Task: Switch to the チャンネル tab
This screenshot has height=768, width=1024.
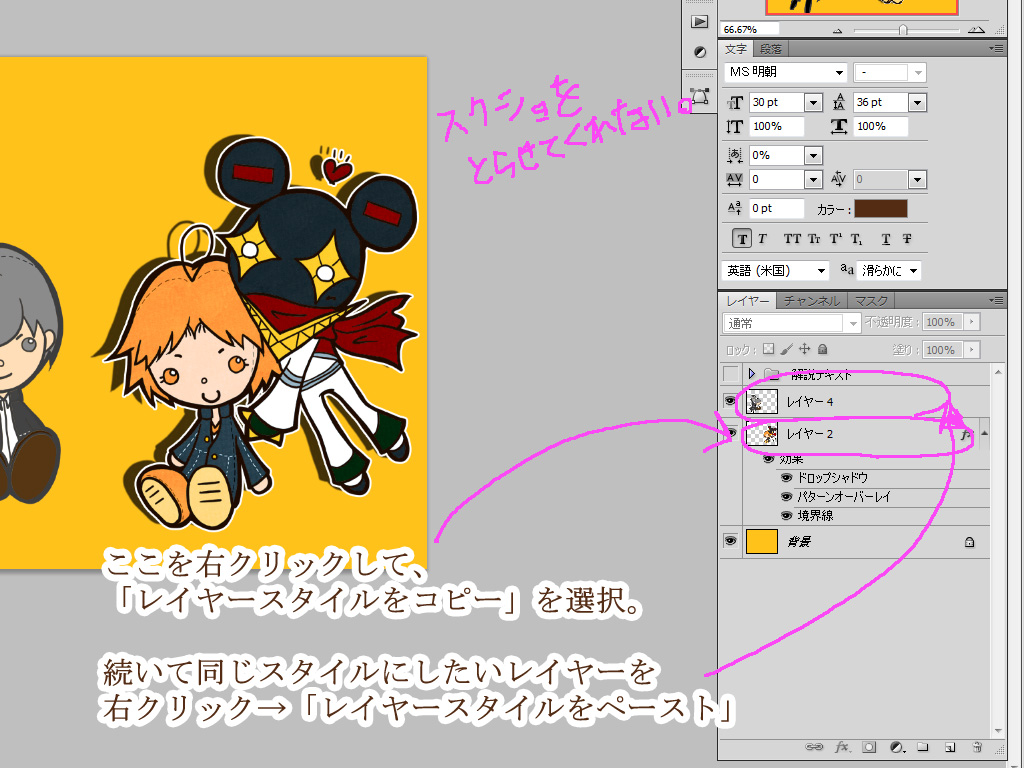Action: (x=811, y=300)
